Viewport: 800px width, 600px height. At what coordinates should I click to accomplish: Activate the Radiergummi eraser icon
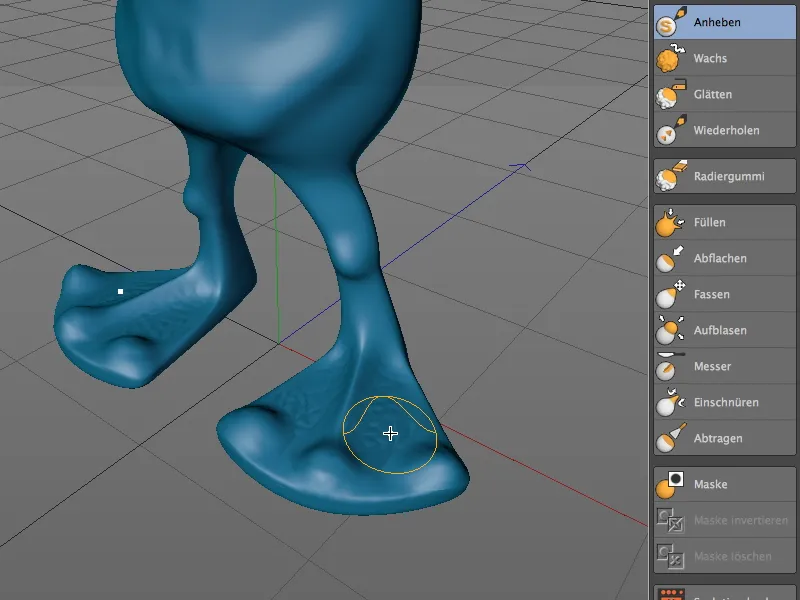pos(670,176)
